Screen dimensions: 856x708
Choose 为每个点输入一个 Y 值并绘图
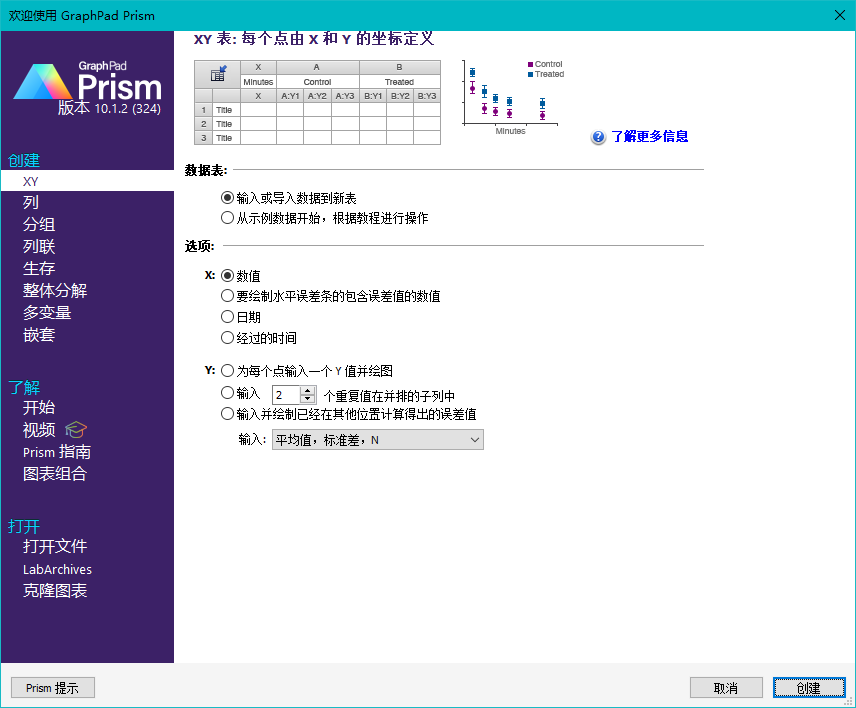pyautogui.click(x=228, y=370)
